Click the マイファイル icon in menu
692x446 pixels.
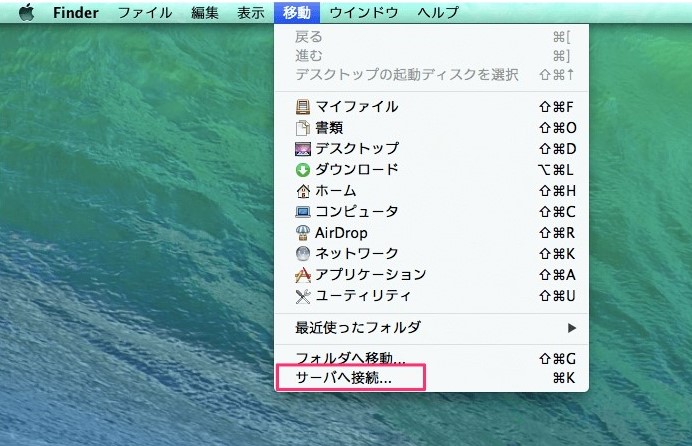(x=304, y=107)
